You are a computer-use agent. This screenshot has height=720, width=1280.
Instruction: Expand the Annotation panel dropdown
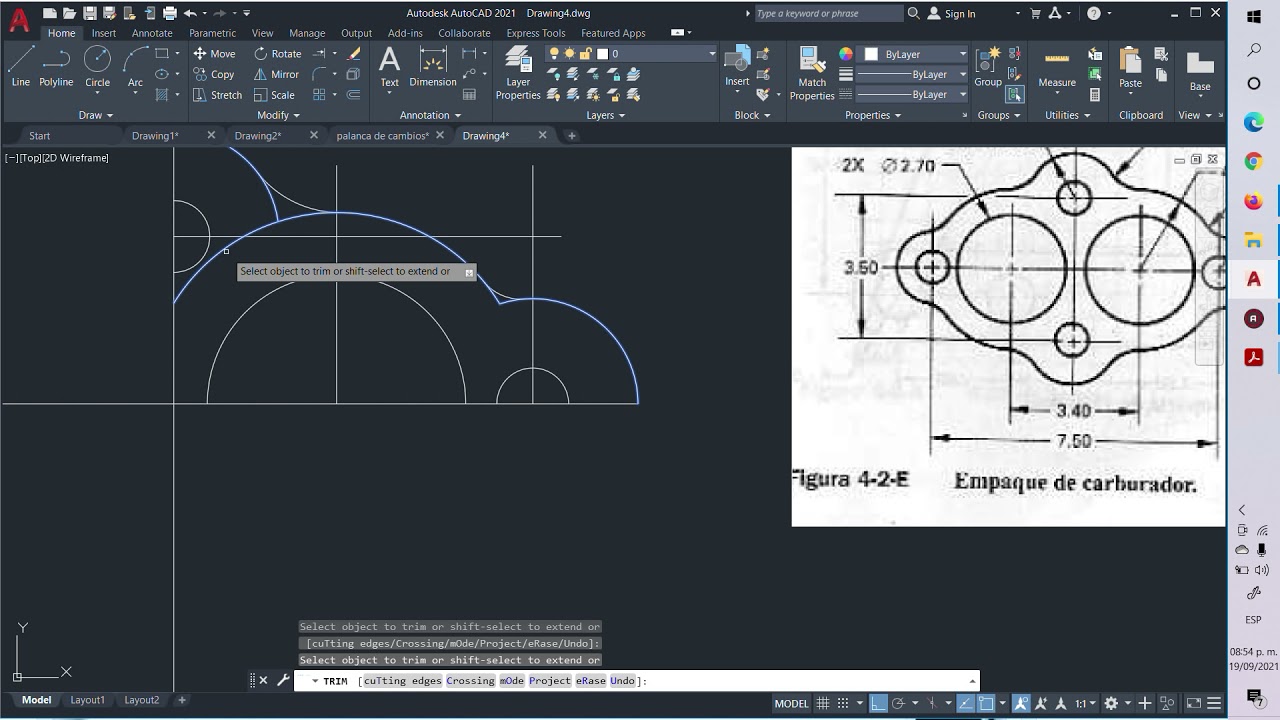coord(430,115)
